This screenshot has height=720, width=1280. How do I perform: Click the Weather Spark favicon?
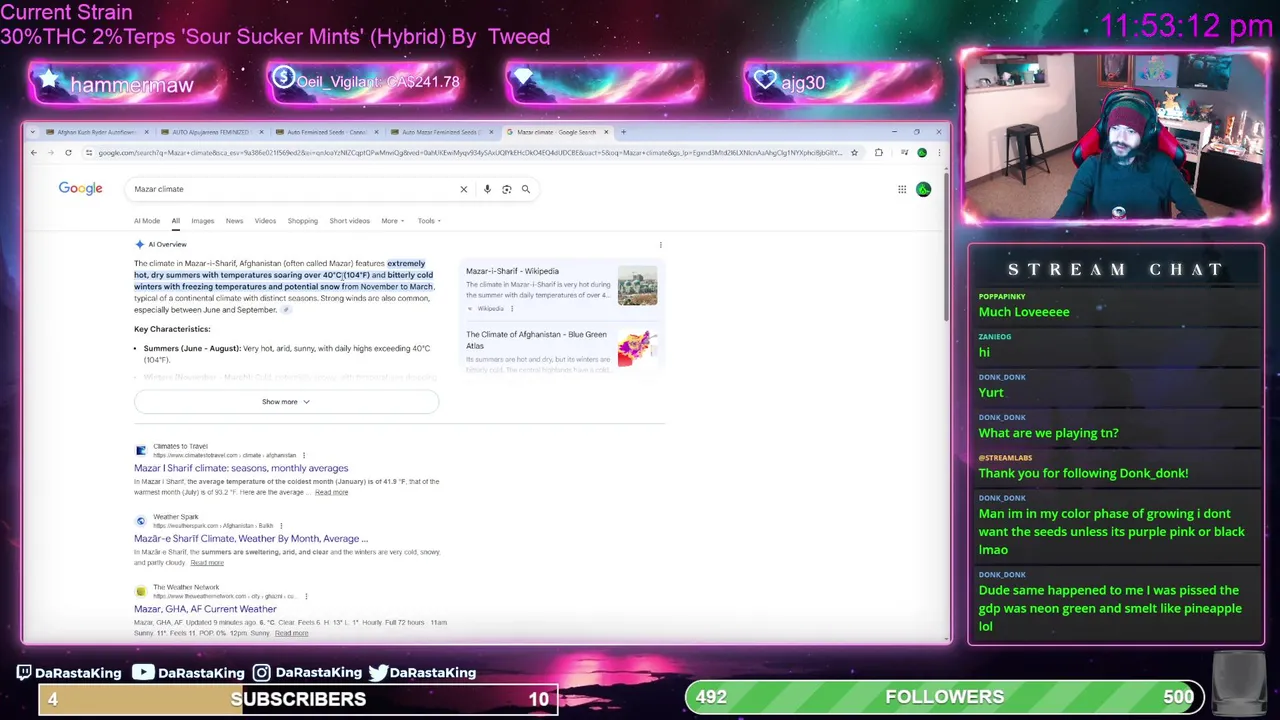pyautogui.click(x=141, y=521)
